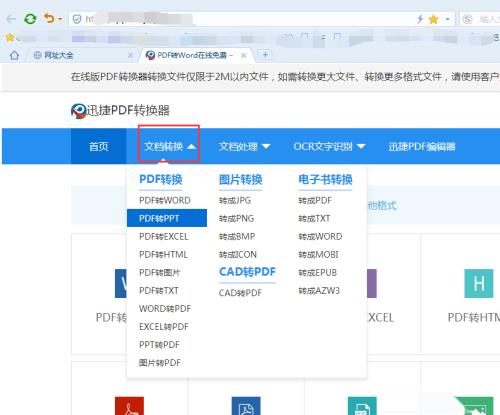Select 转成ICON under 图片转换
This screenshot has width=500, height=415.
(238, 254)
